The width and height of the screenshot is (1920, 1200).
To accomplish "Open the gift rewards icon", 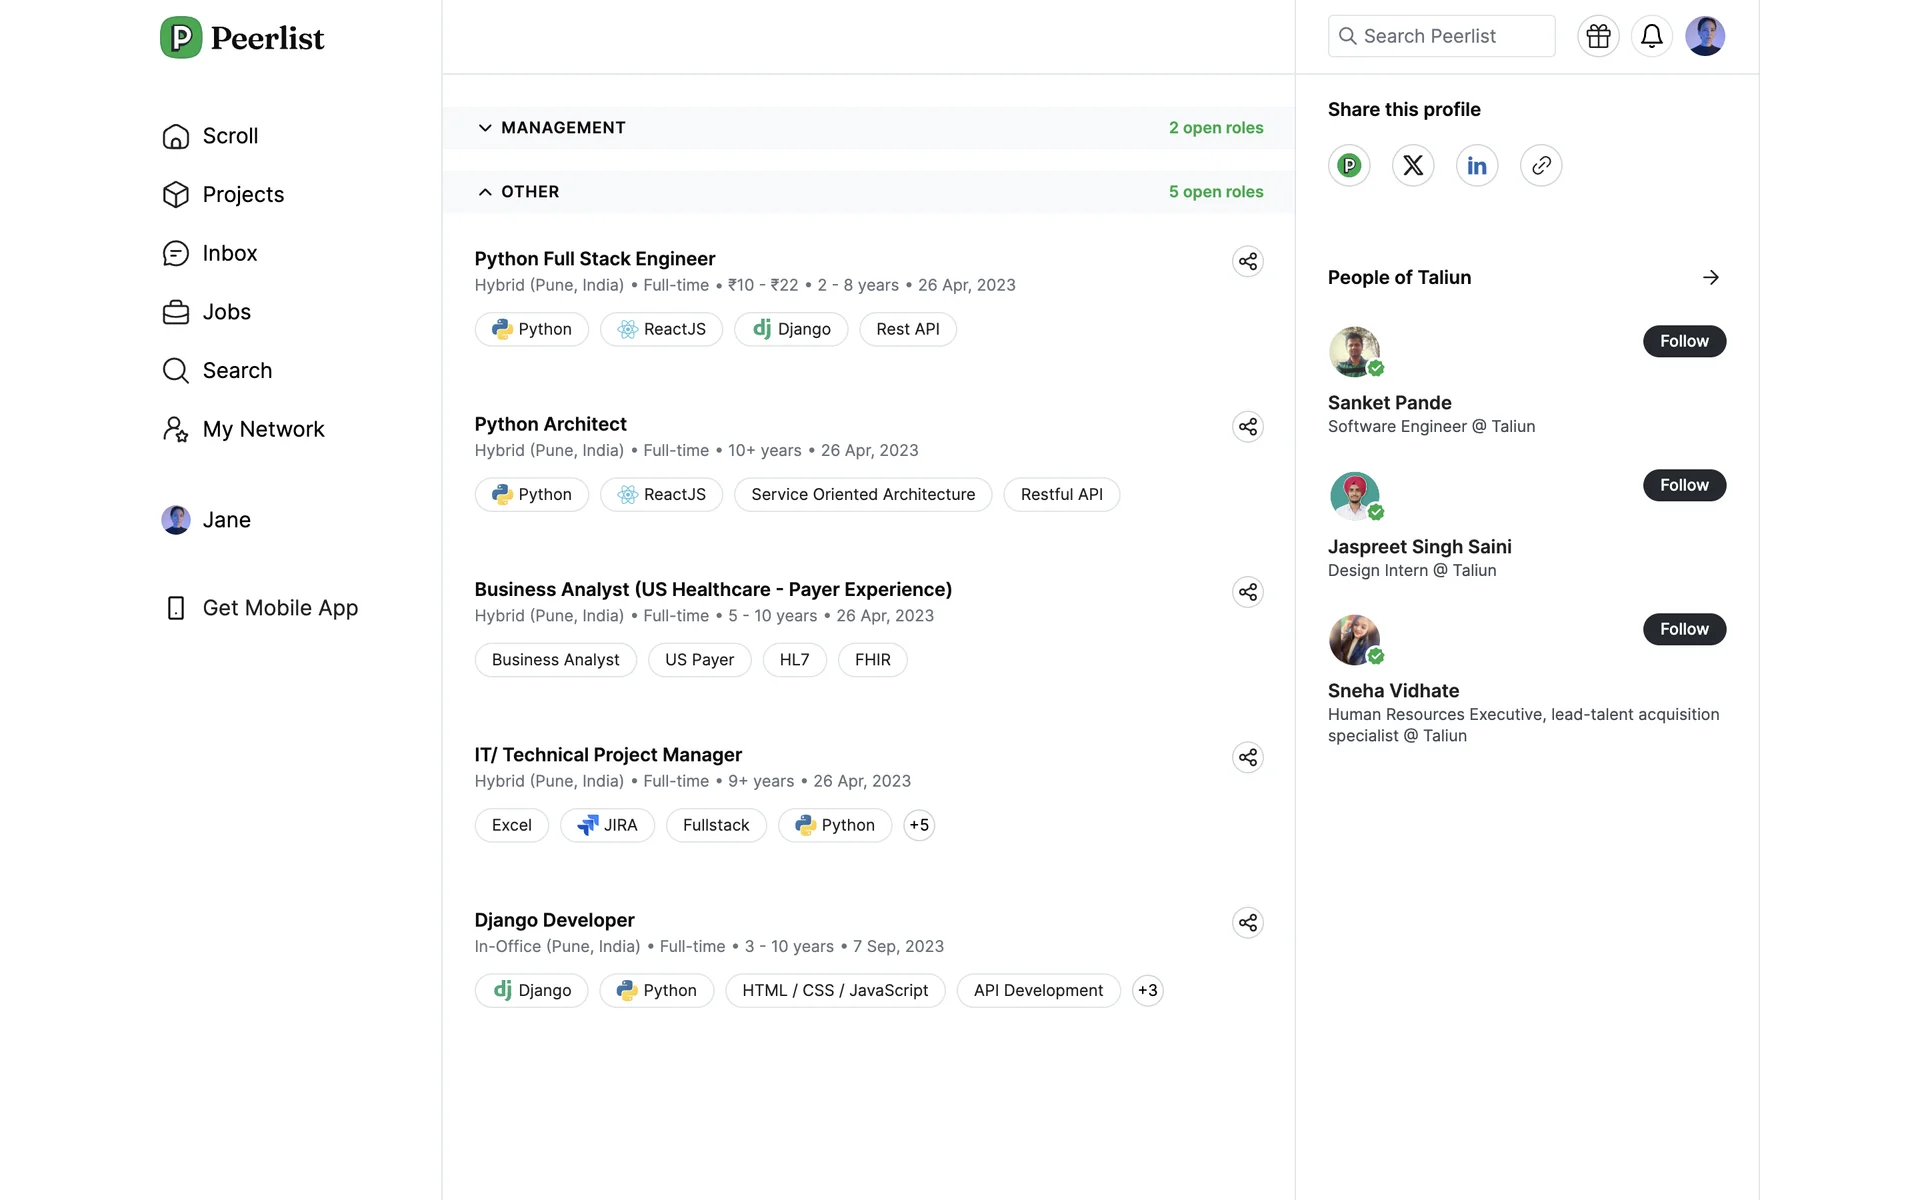I will (1598, 36).
